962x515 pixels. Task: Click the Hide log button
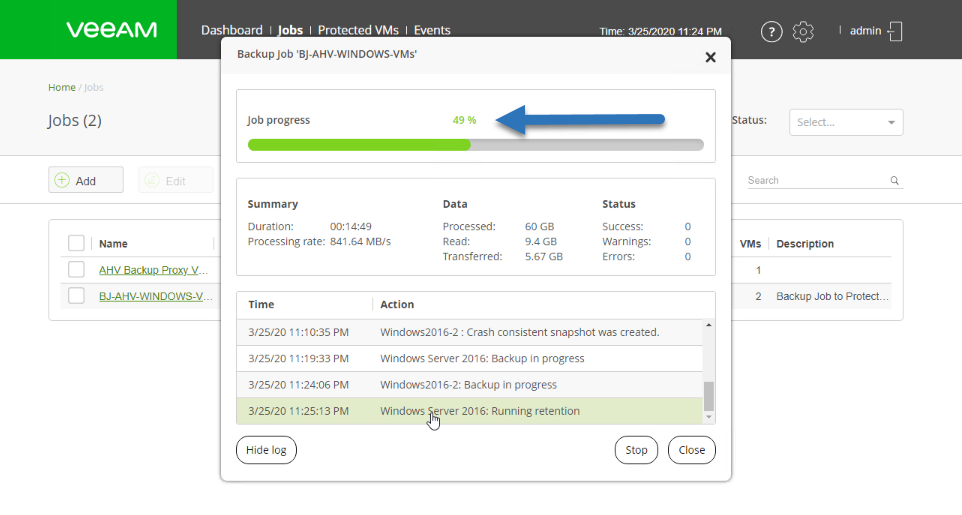(266, 450)
